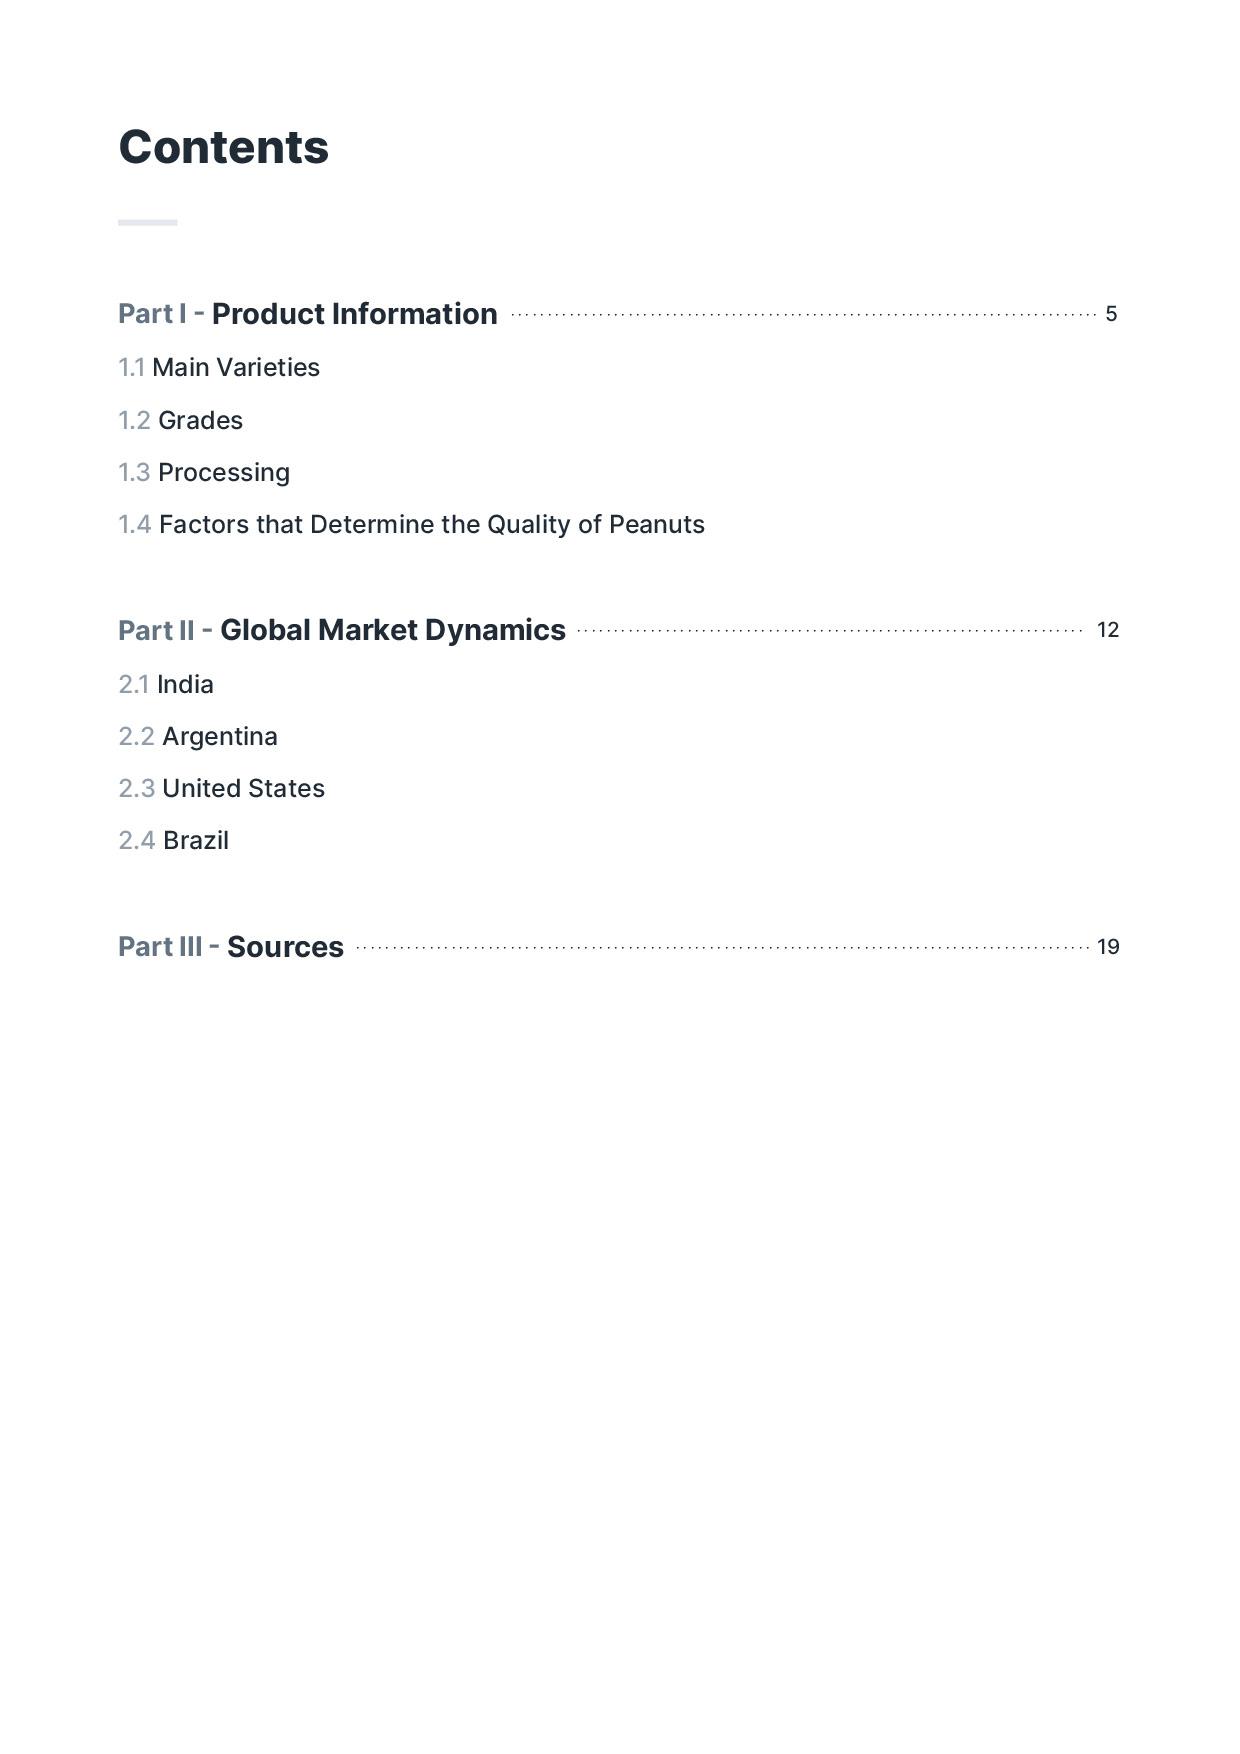This screenshot has height=1754, width=1240.
Task: Click the dotted leader after Global Market Dynamics
Action: [829, 631]
